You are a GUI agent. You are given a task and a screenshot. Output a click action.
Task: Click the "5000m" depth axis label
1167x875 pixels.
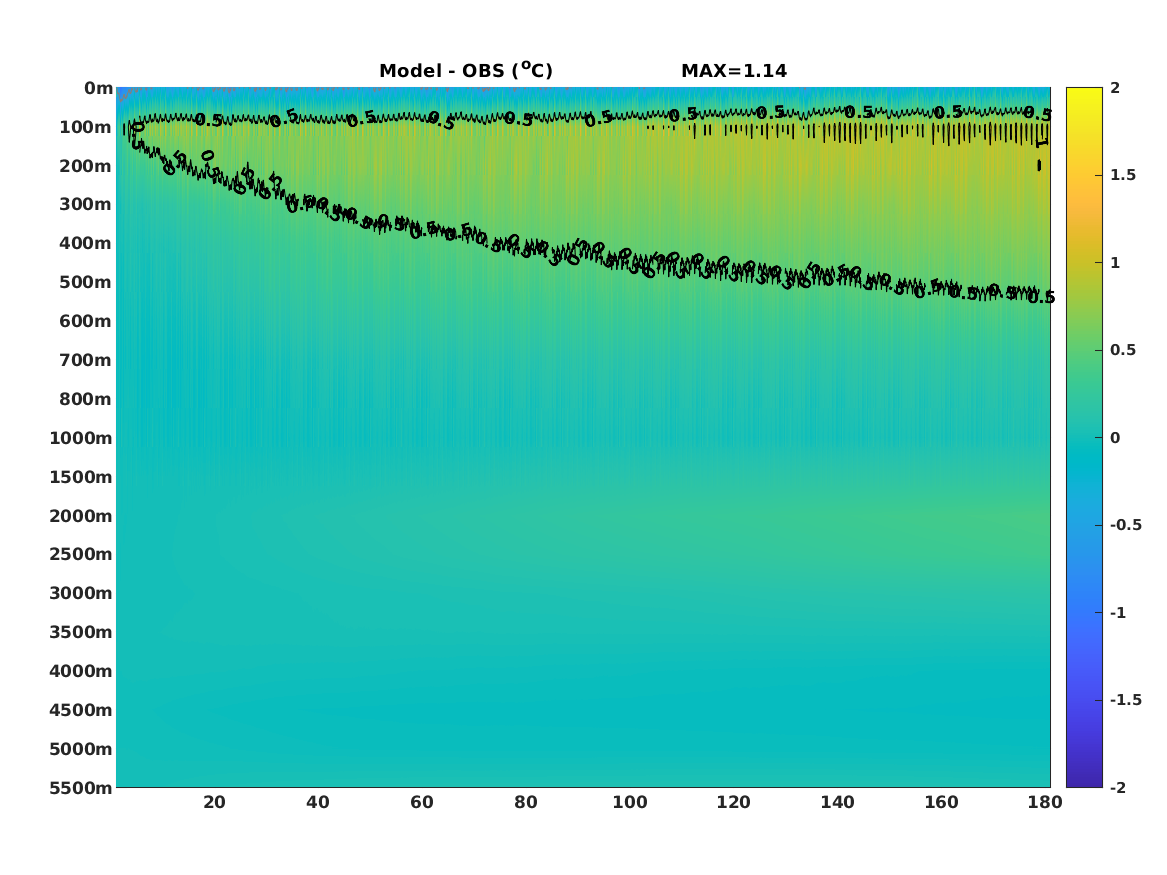tap(81, 749)
